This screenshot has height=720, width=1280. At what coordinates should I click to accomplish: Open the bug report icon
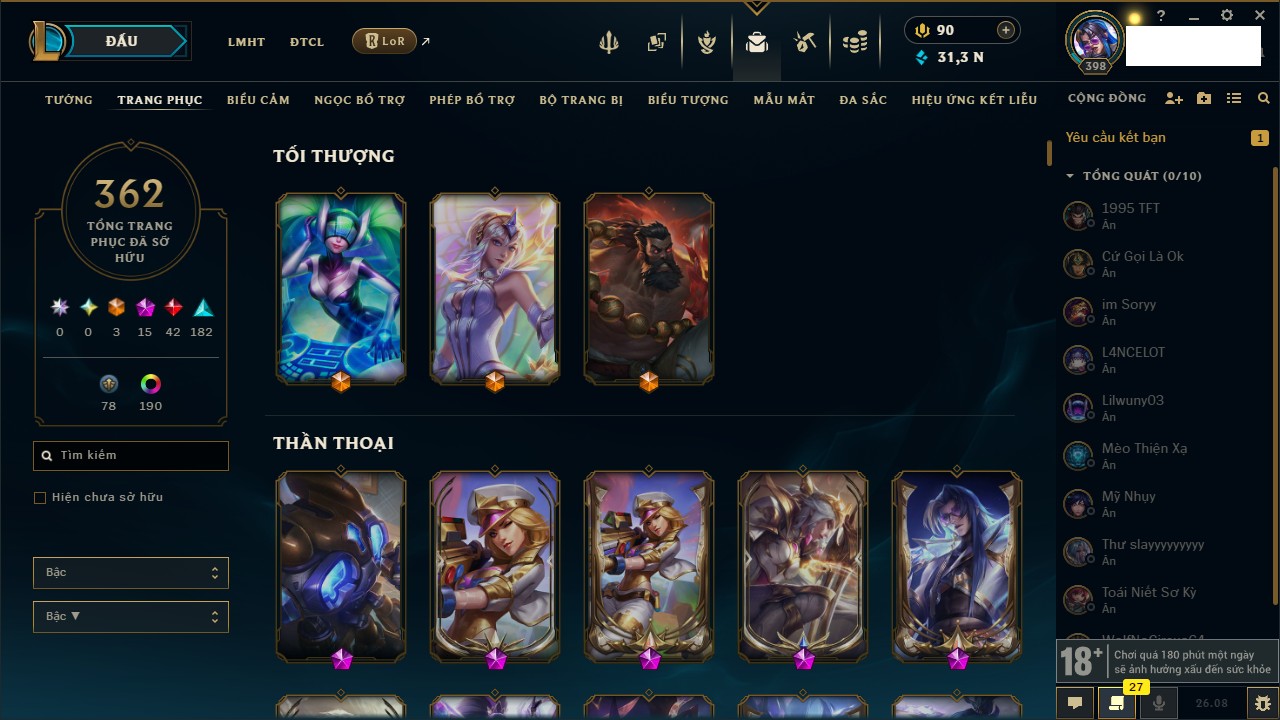coord(1263,703)
